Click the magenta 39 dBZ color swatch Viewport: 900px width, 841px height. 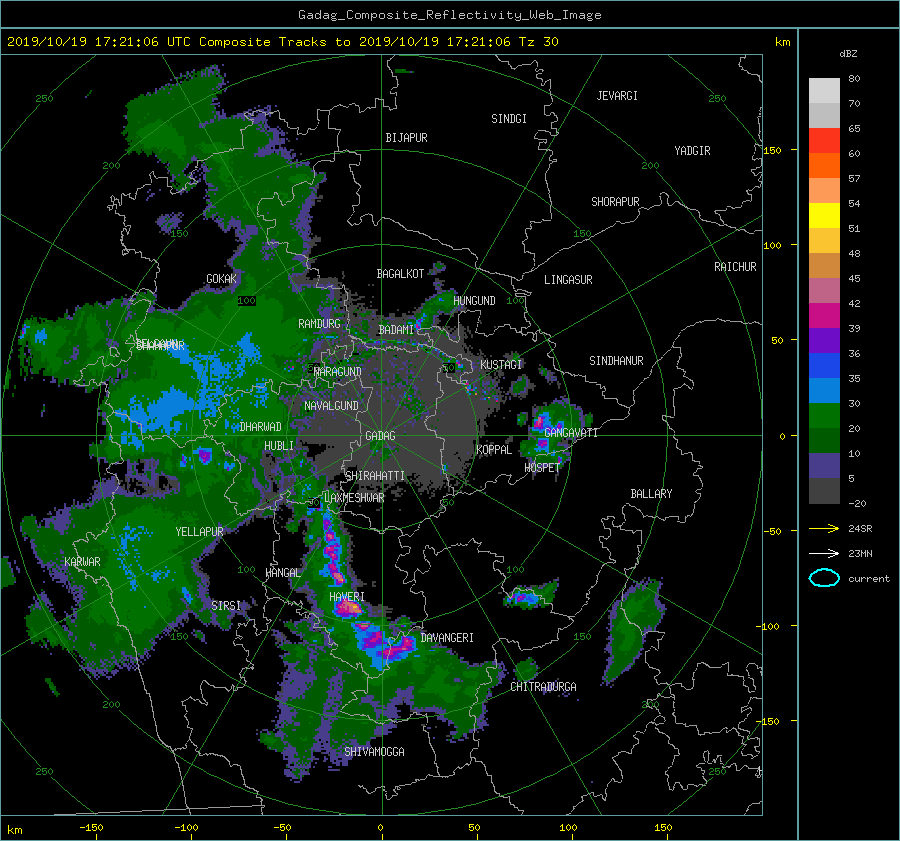(824, 316)
